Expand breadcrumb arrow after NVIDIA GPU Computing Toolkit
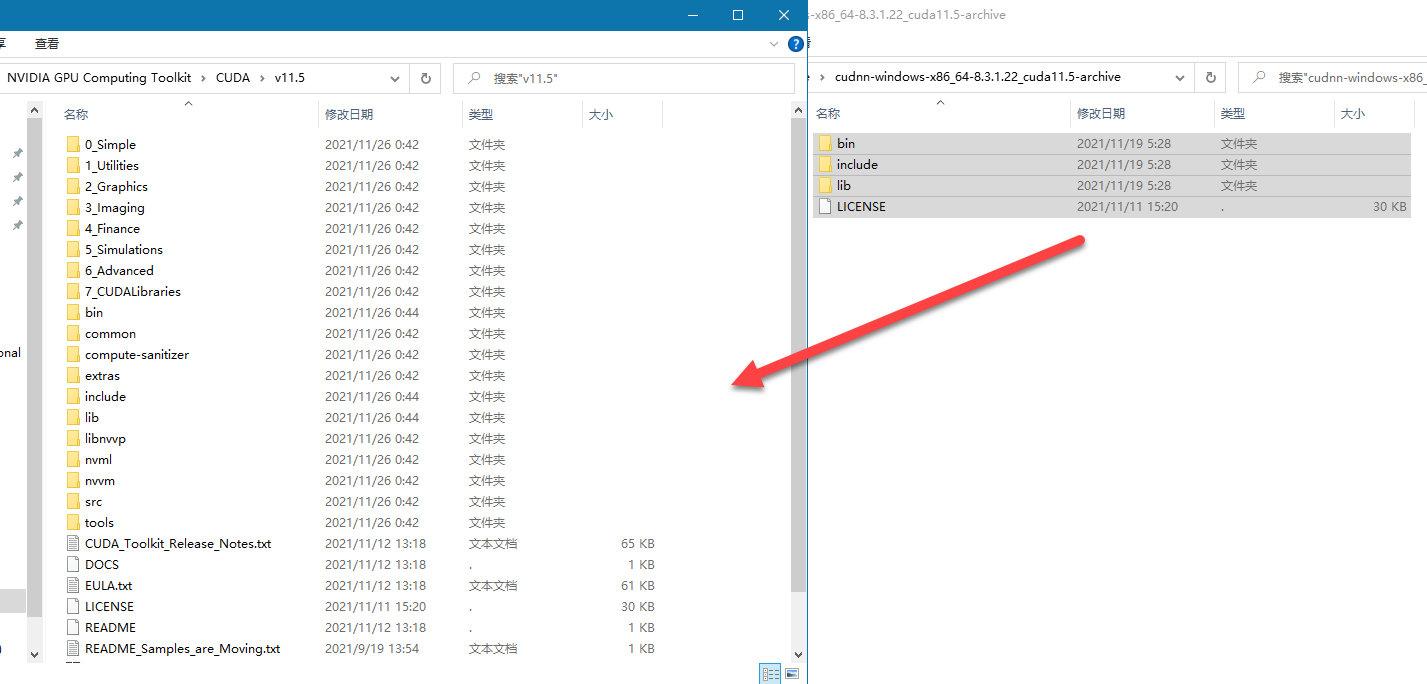Image resolution: width=1427 pixels, height=684 pixels. pos(204,78)
